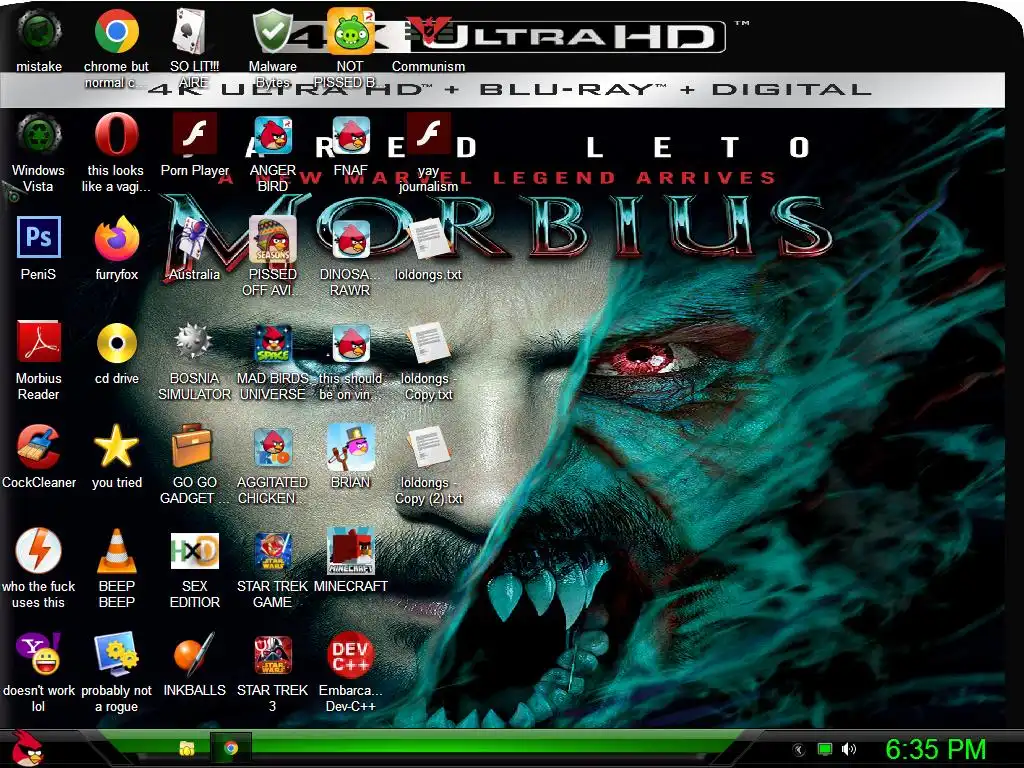Open the Flash icon labeled 'Porn Player'

pos(194,135)
